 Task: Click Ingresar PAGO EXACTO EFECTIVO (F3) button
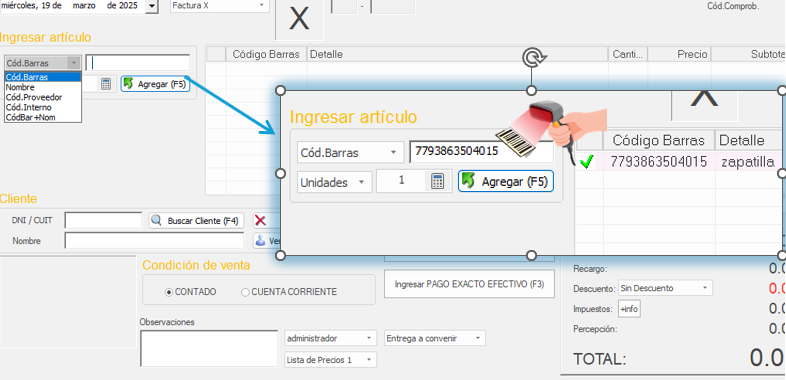[469, 284]
